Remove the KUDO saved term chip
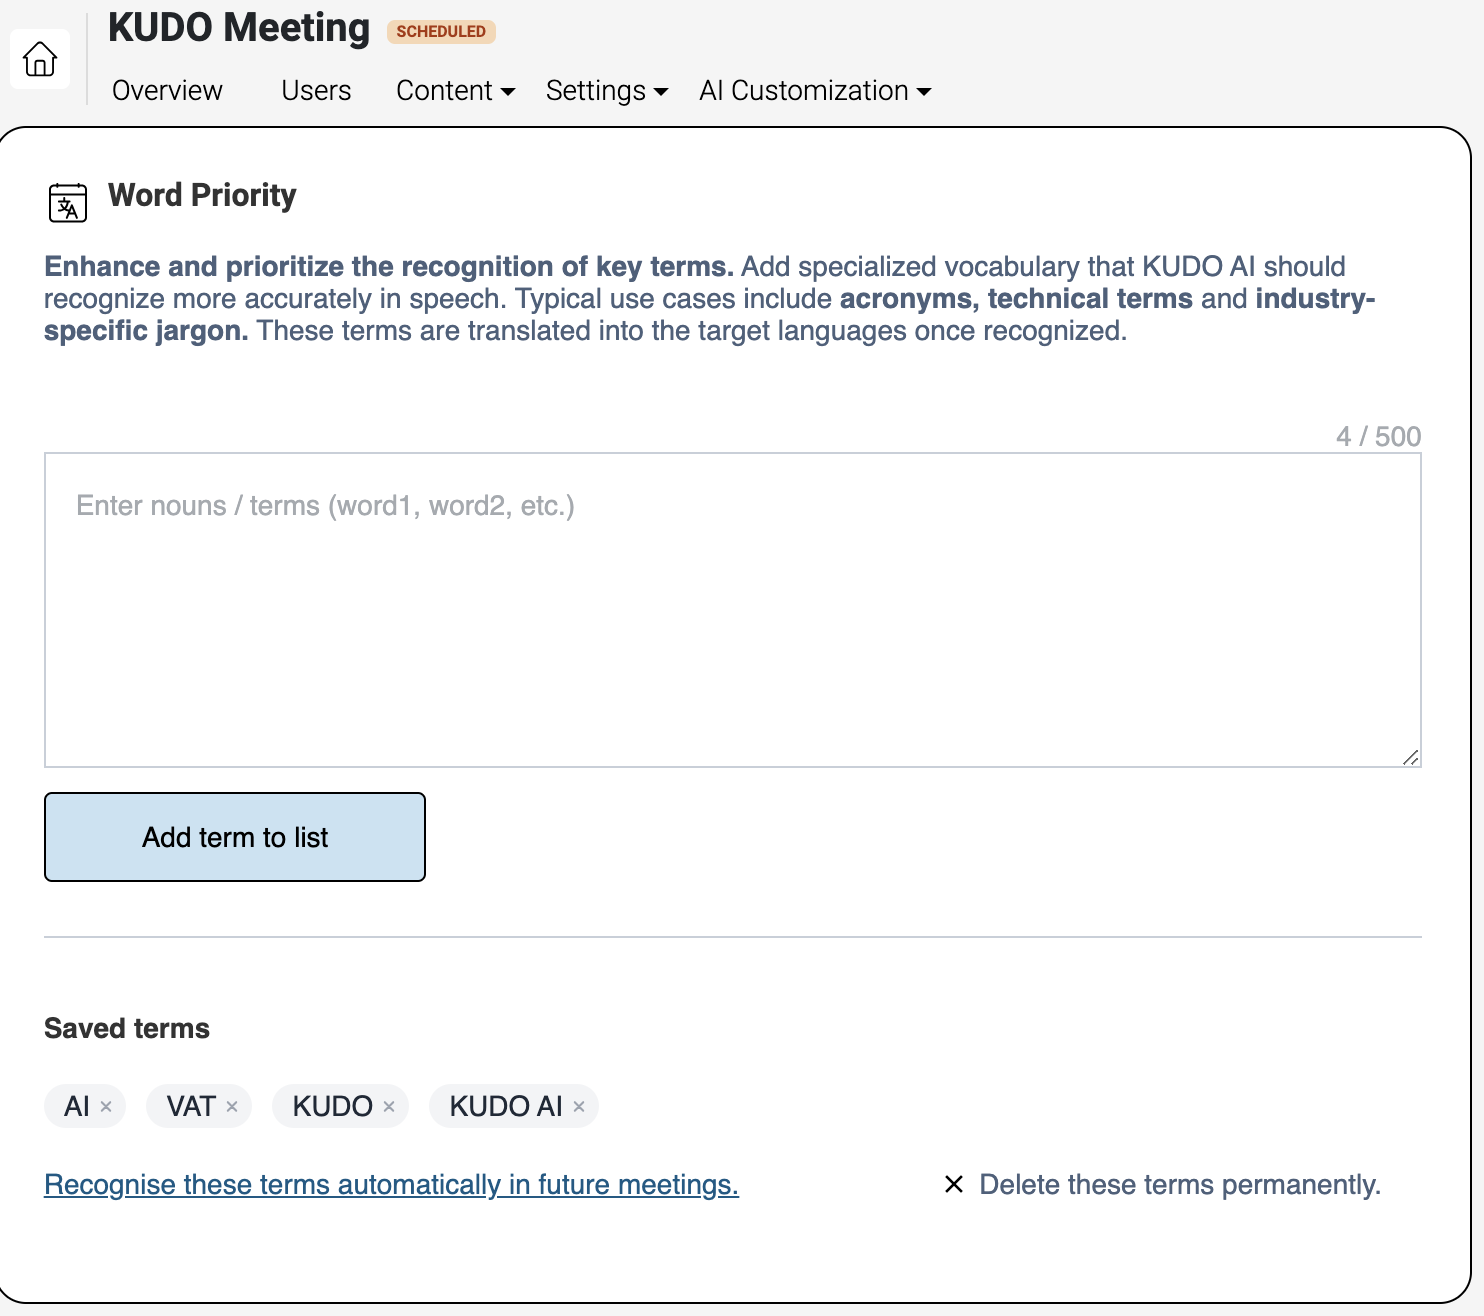This screenshot has height=1316, width=1484. coord(389,1106)
